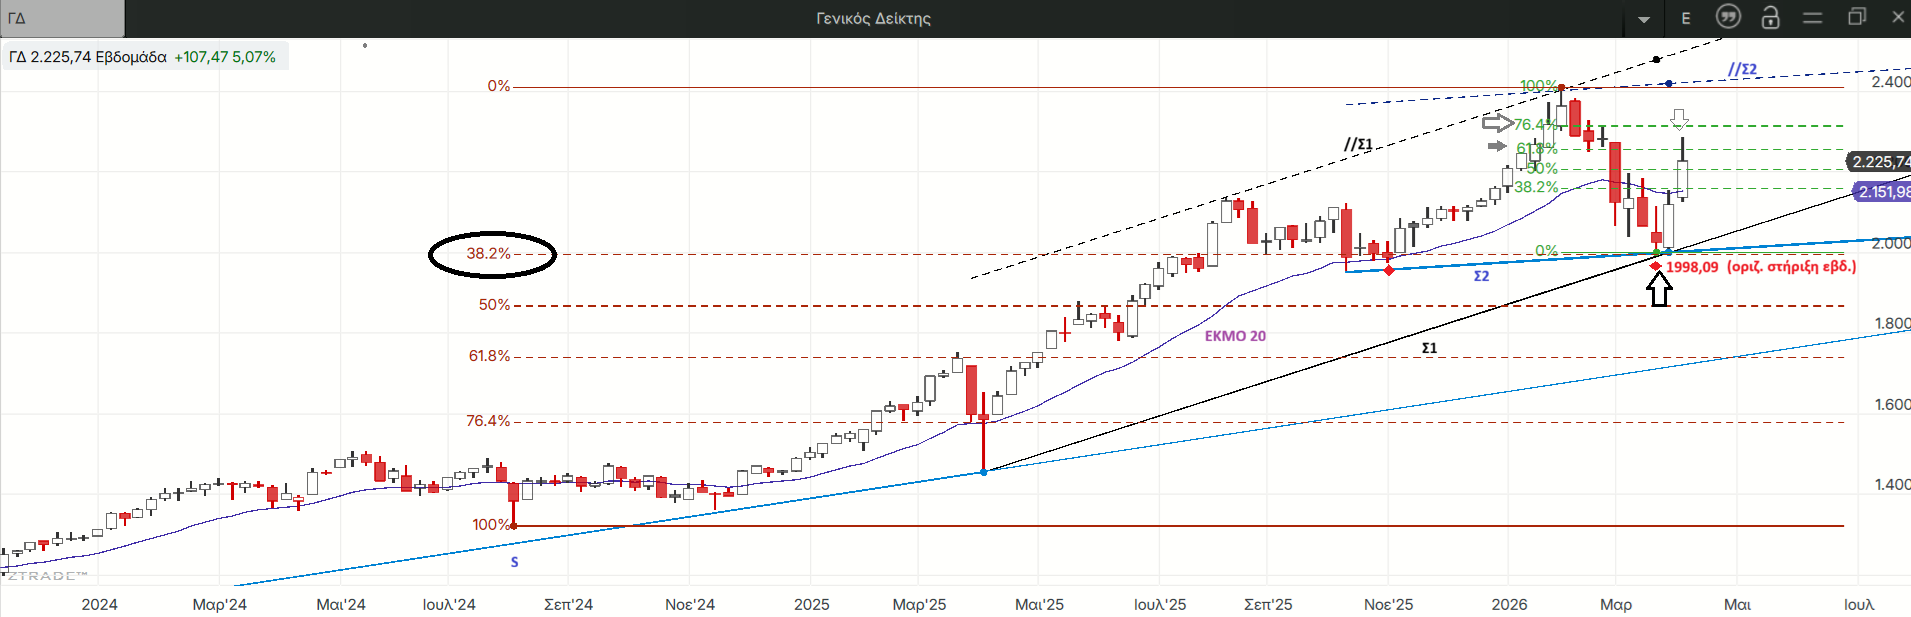Image resolution: width=1911 pixels, height=617 pixels.
Task: Expand the title bar dropdown arrow
Action: pyautogui.click(x=1644, y=19)
